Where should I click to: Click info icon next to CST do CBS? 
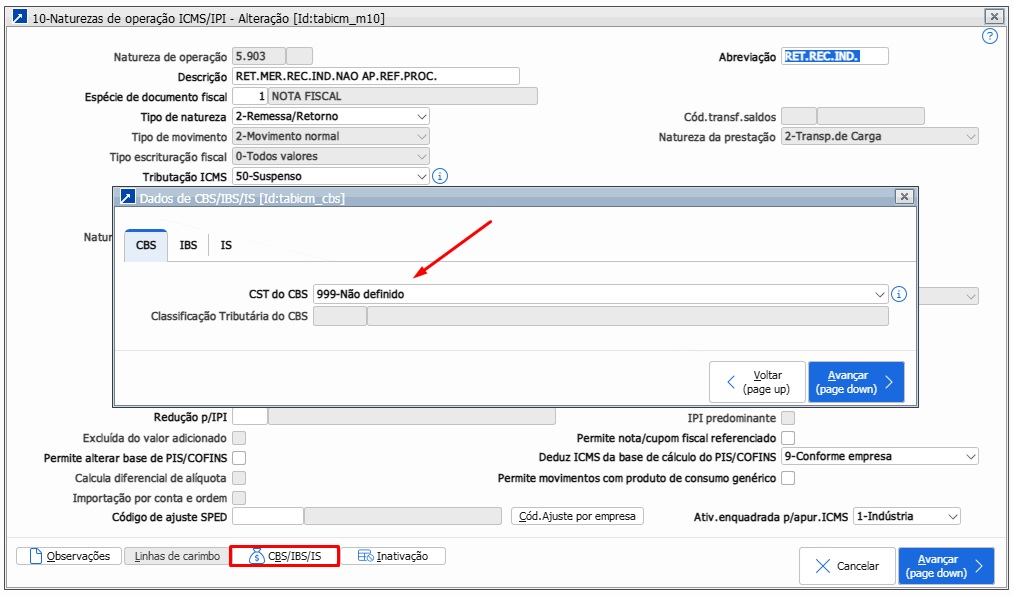click(x=898, y=294)
